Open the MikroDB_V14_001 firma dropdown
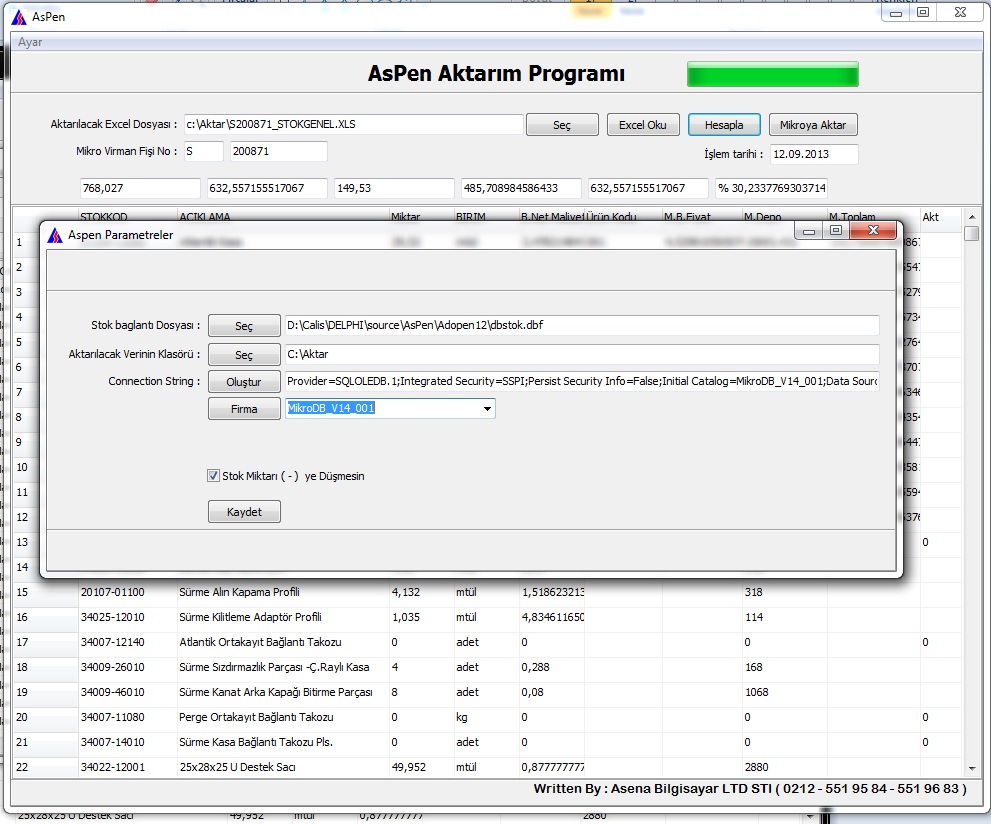The width and height of the screenshot is (991, 824). [487, 409]
